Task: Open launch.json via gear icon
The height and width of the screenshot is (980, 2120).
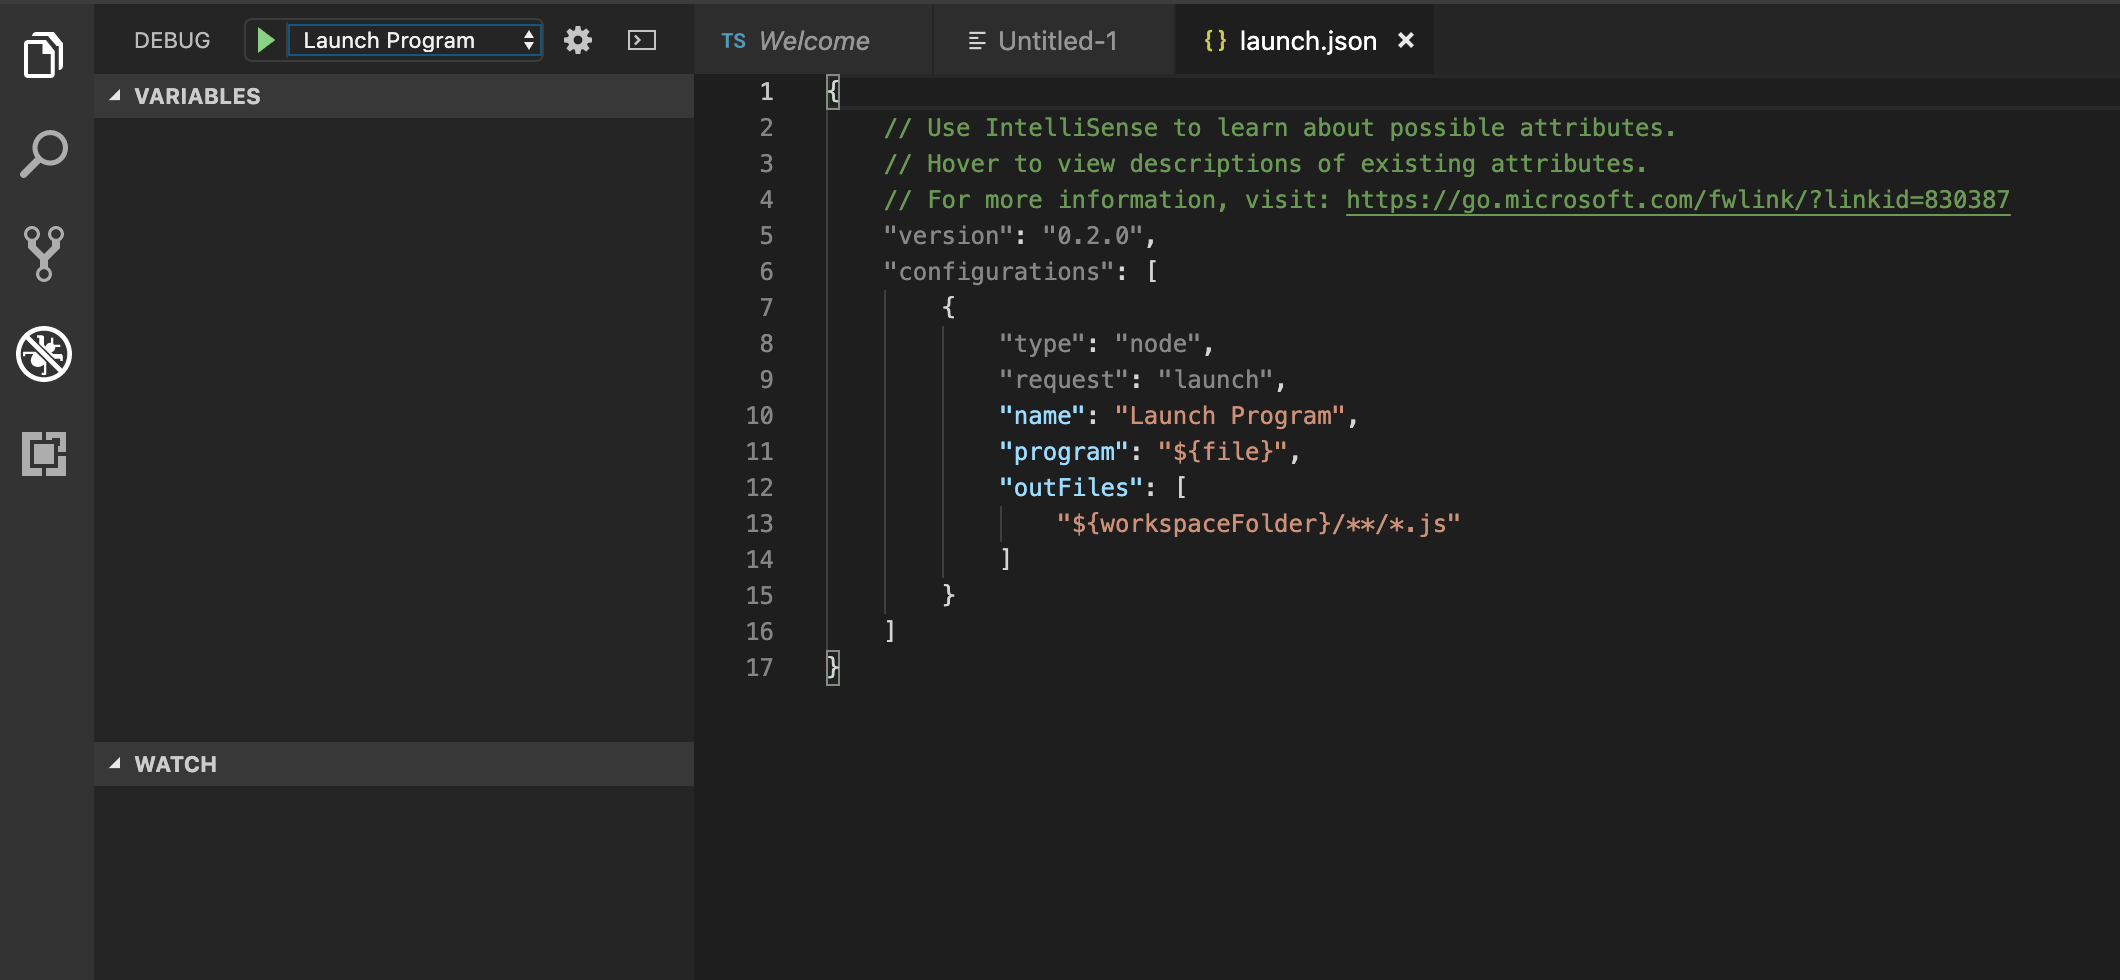Action: 578,40
